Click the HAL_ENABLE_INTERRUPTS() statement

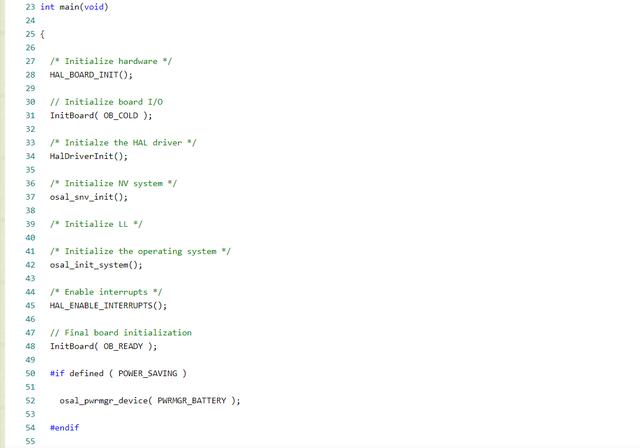point(108,305)
